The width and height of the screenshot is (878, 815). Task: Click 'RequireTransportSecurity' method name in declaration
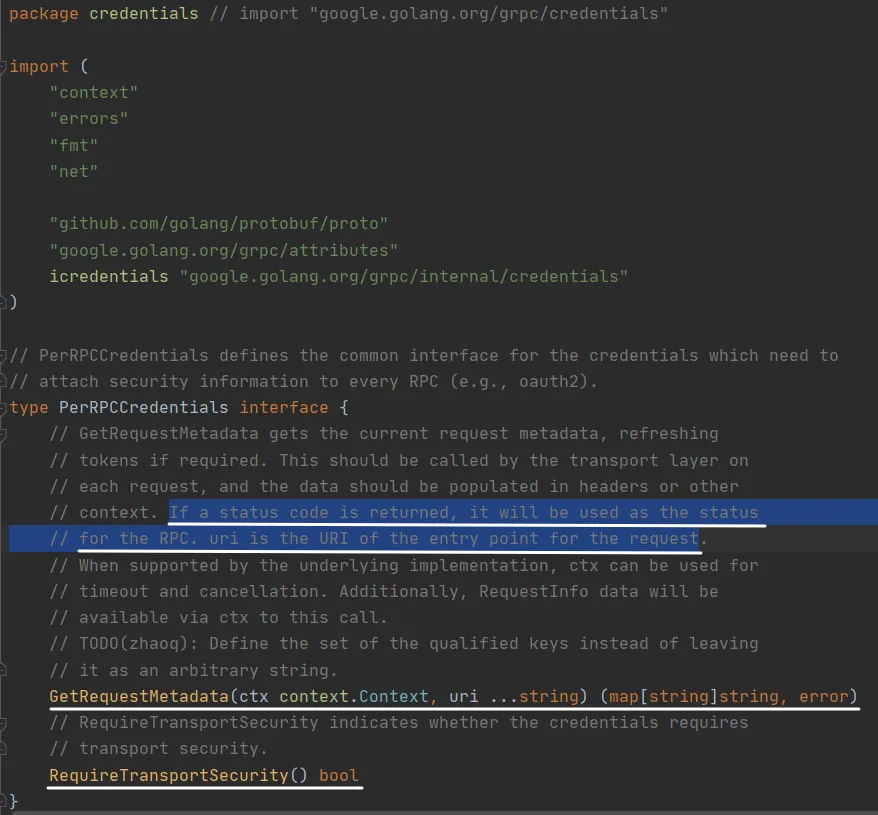pos(169,776)
